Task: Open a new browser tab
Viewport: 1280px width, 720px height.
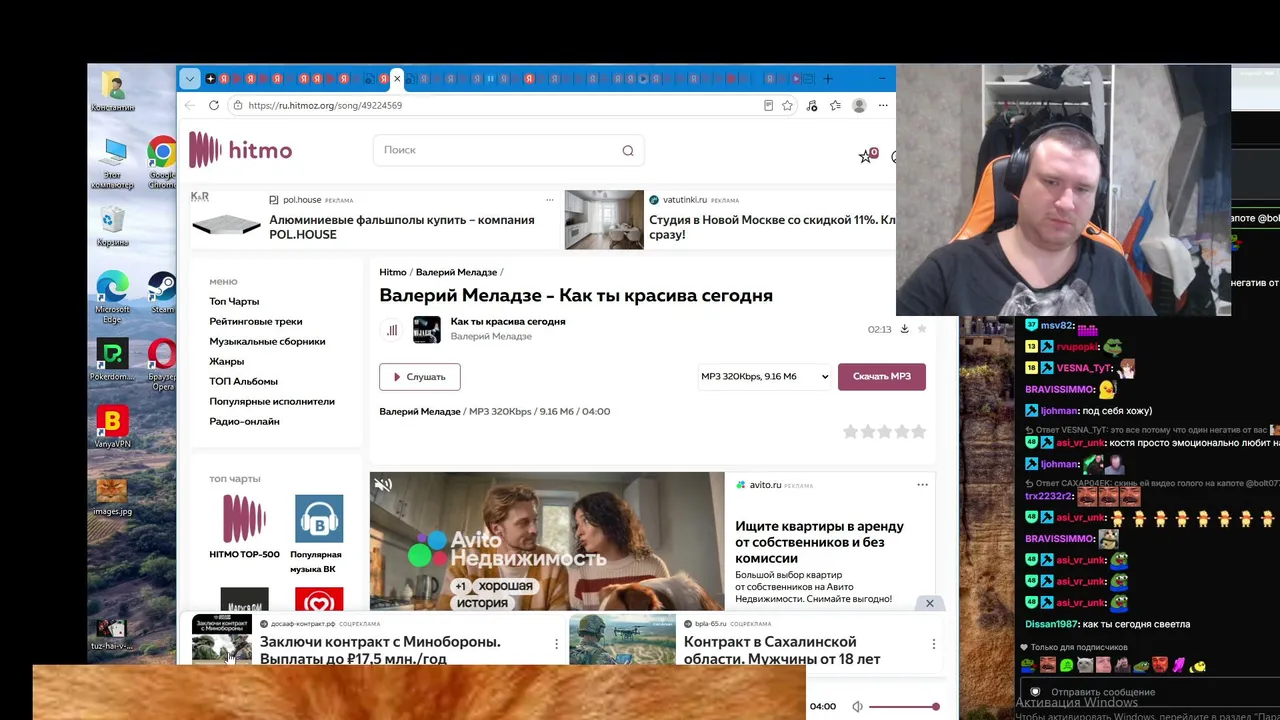Action: point(827,79)
